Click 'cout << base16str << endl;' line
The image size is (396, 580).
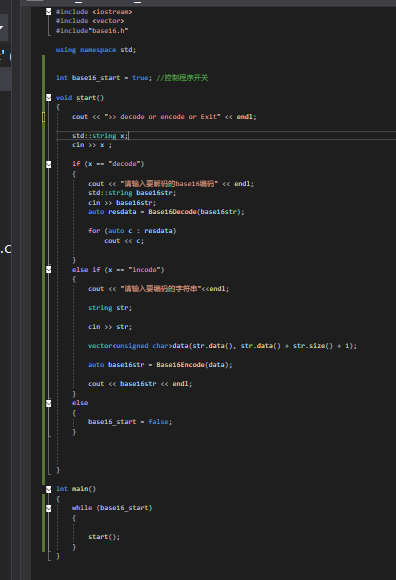click(x=140, y=384)
